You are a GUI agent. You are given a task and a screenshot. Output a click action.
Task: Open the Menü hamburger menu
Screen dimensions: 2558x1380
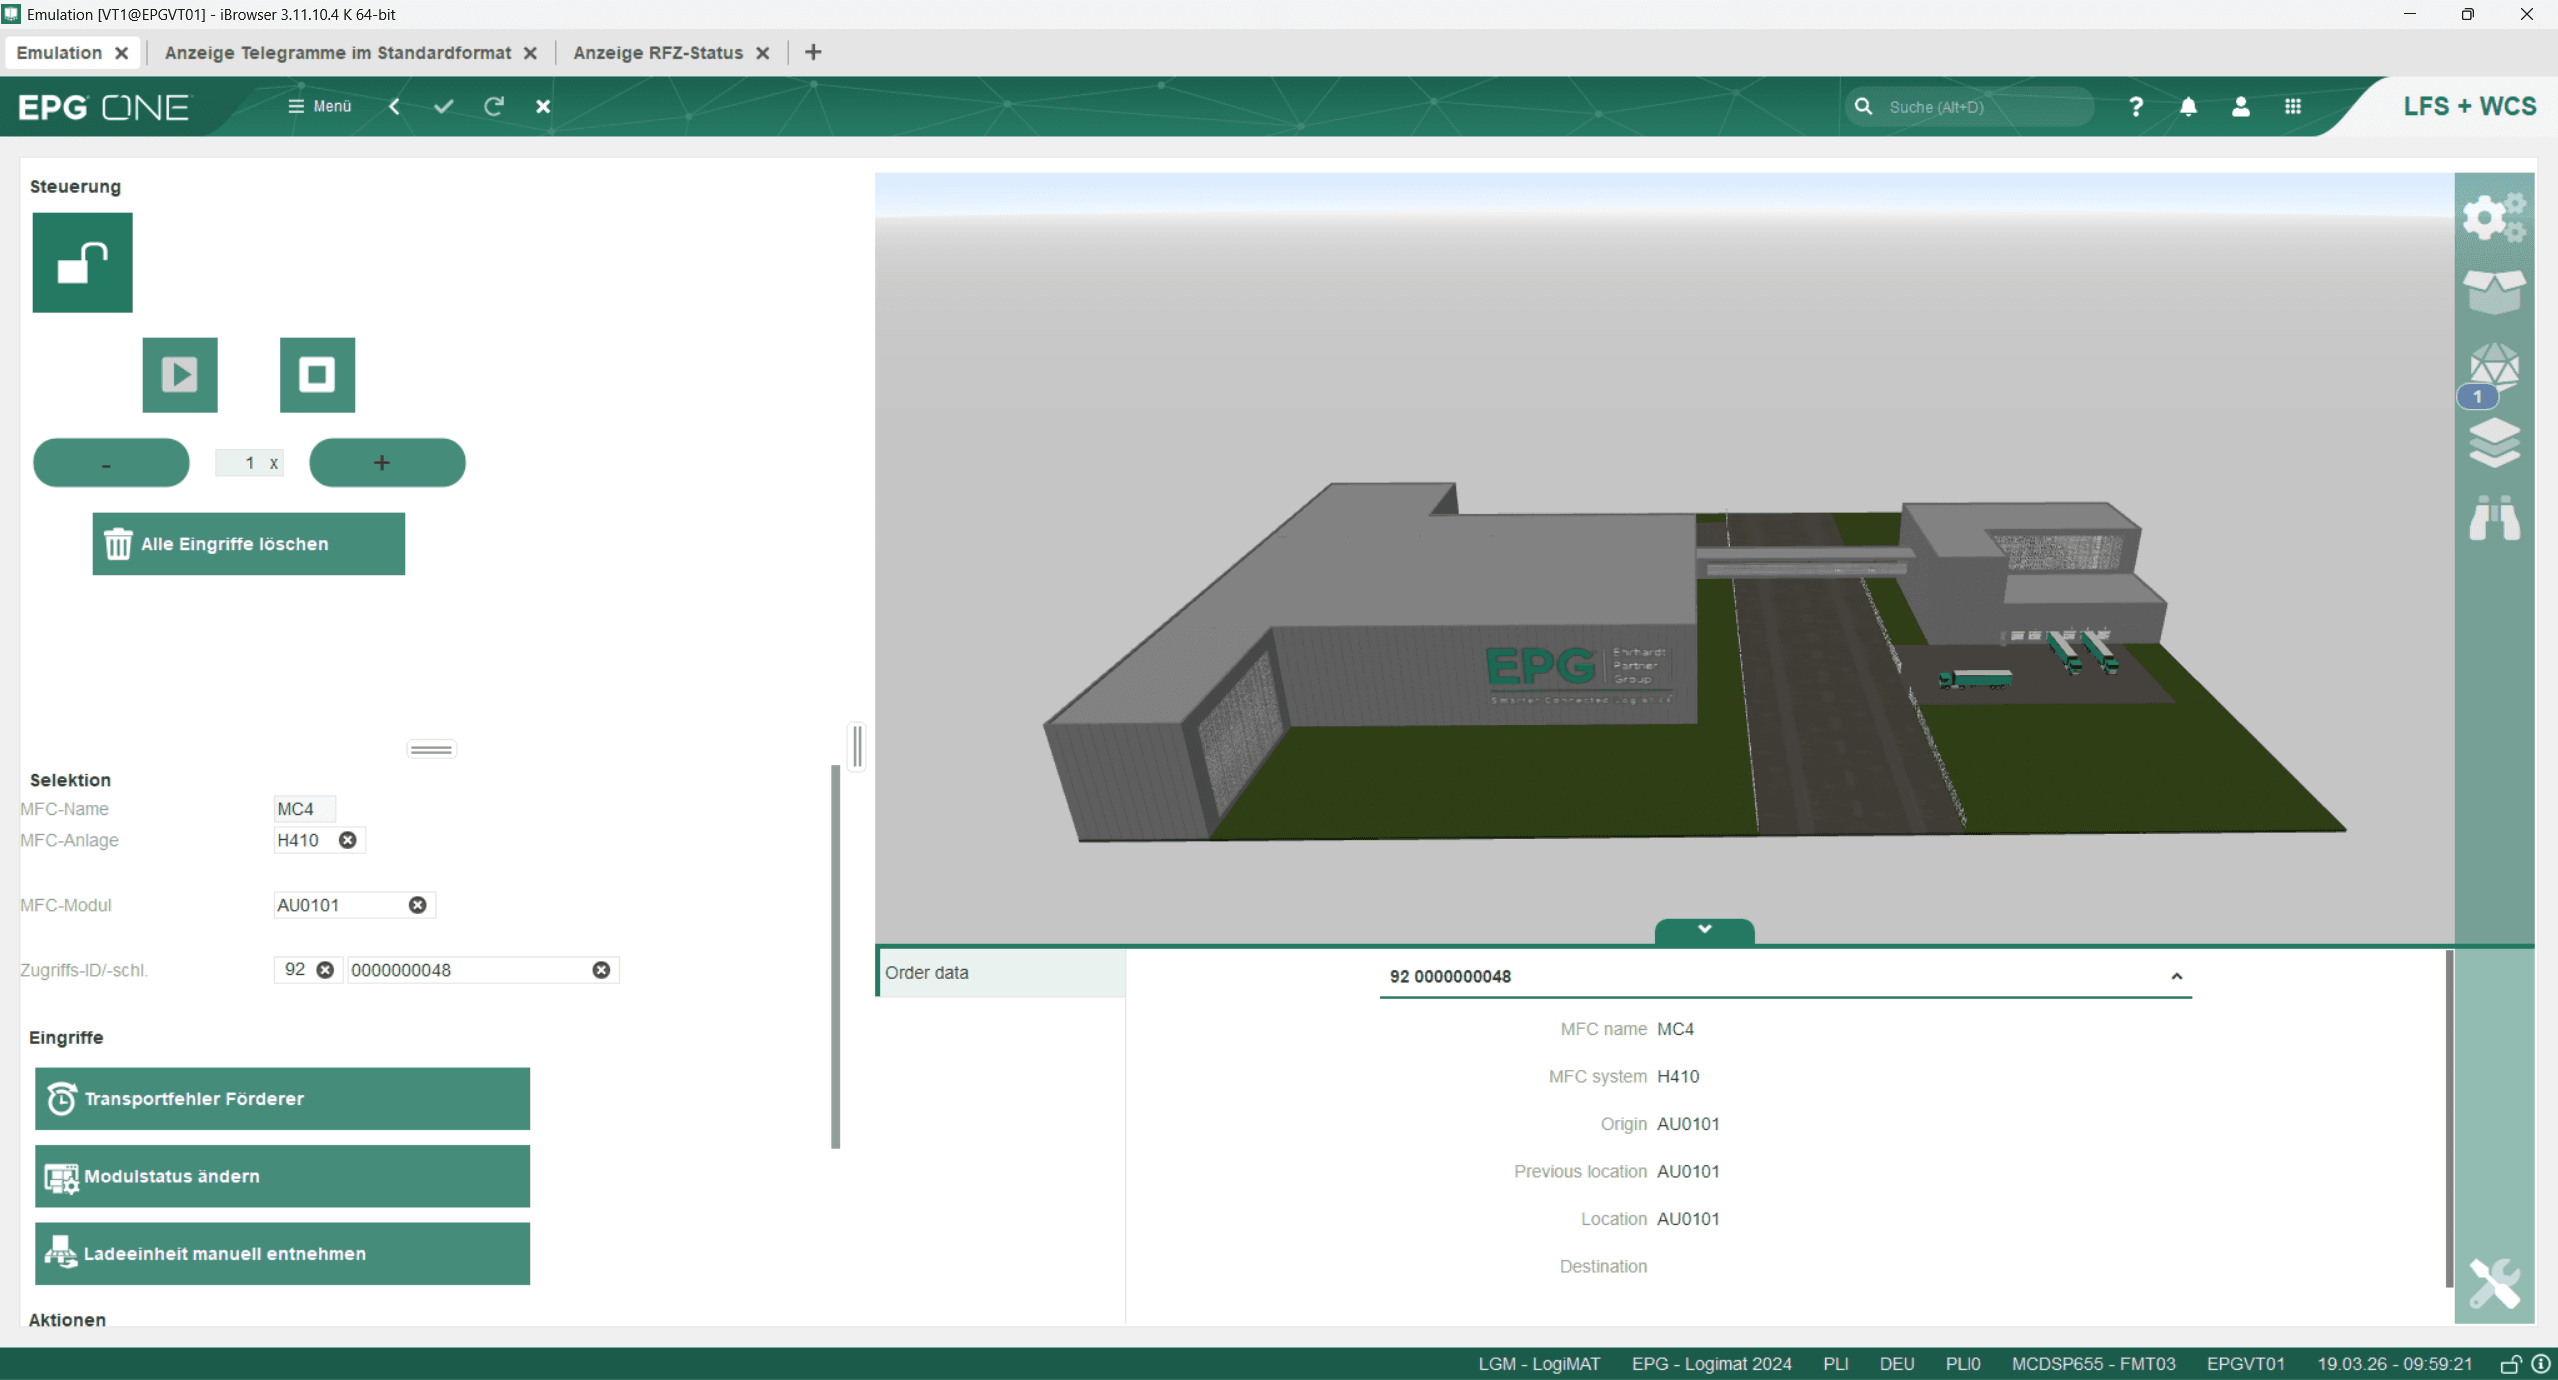click(320, 106)
